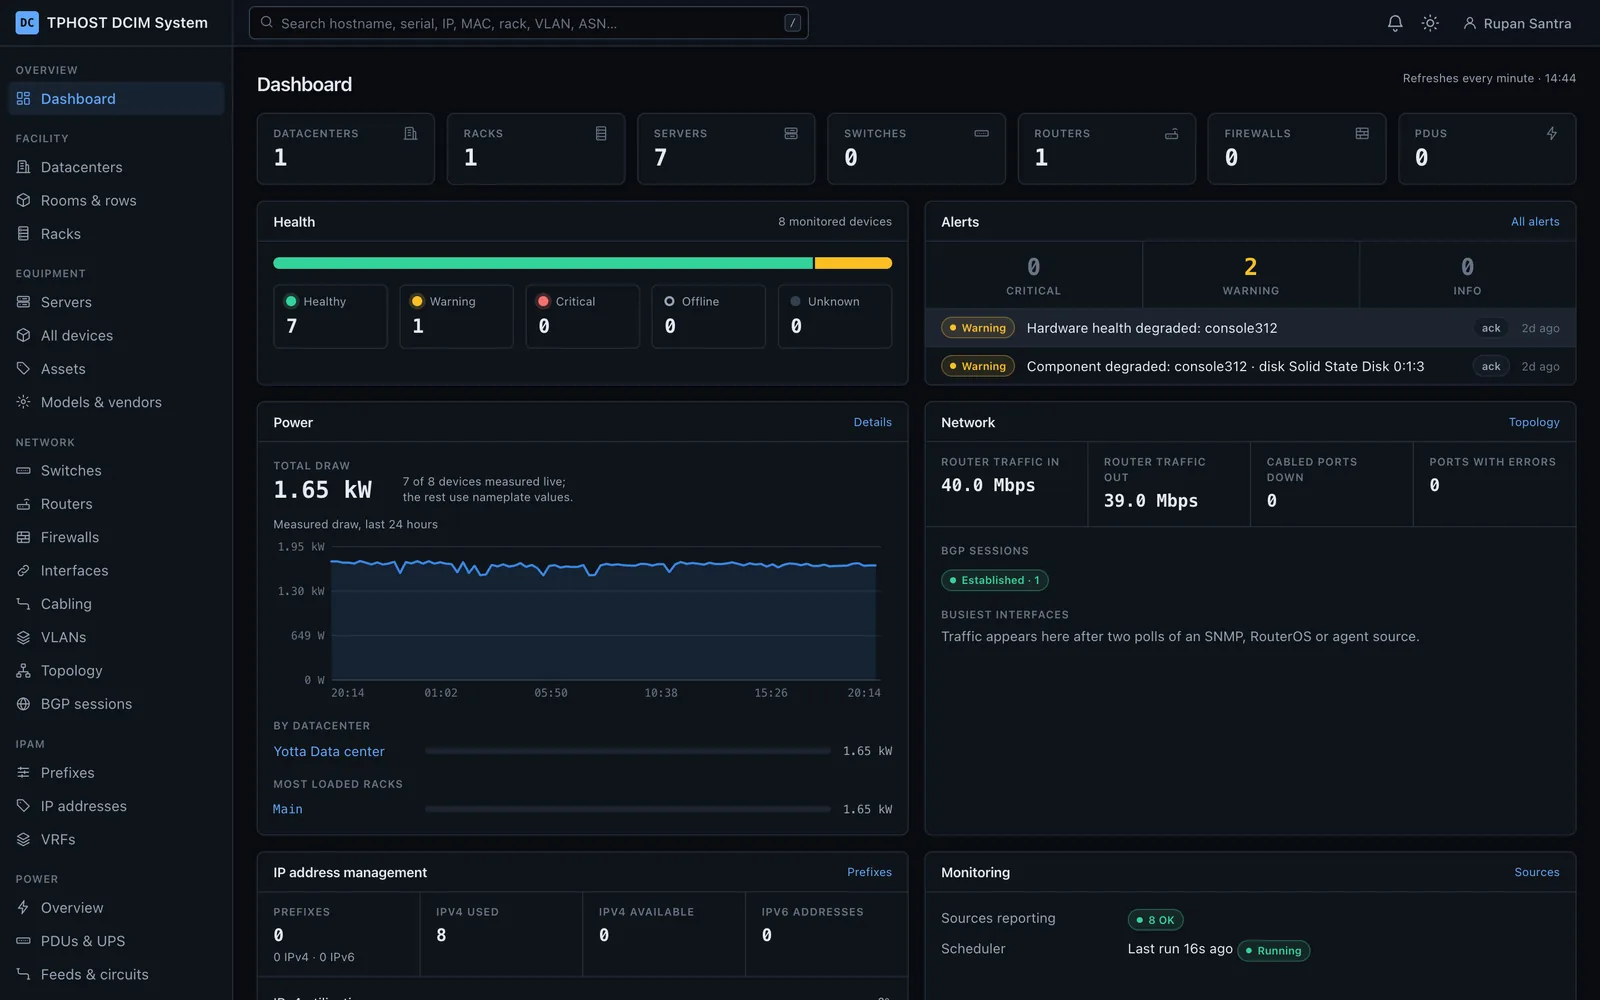The image size is (1600, 1000).
Task: Open the All alerts link
Action: pyautogui.click(x=1535, y=222)
